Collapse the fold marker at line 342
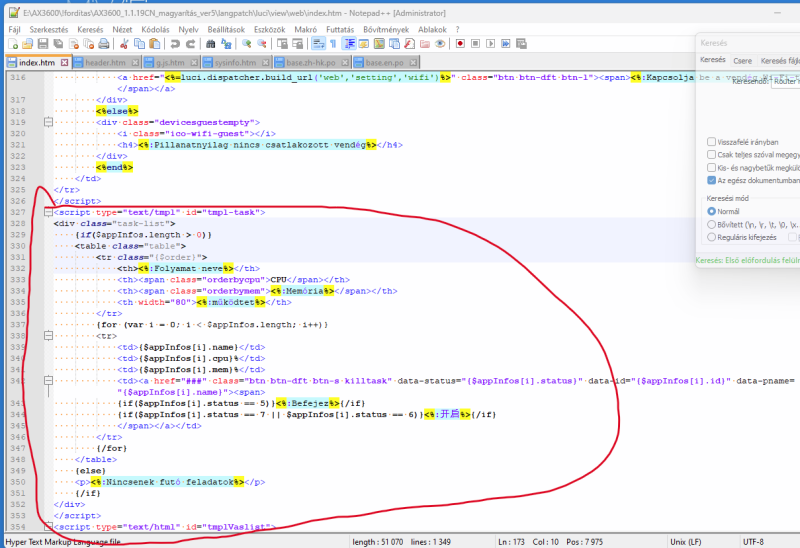Screen dimensions: 800x548 pyautogui.click(x=48, y=380)
